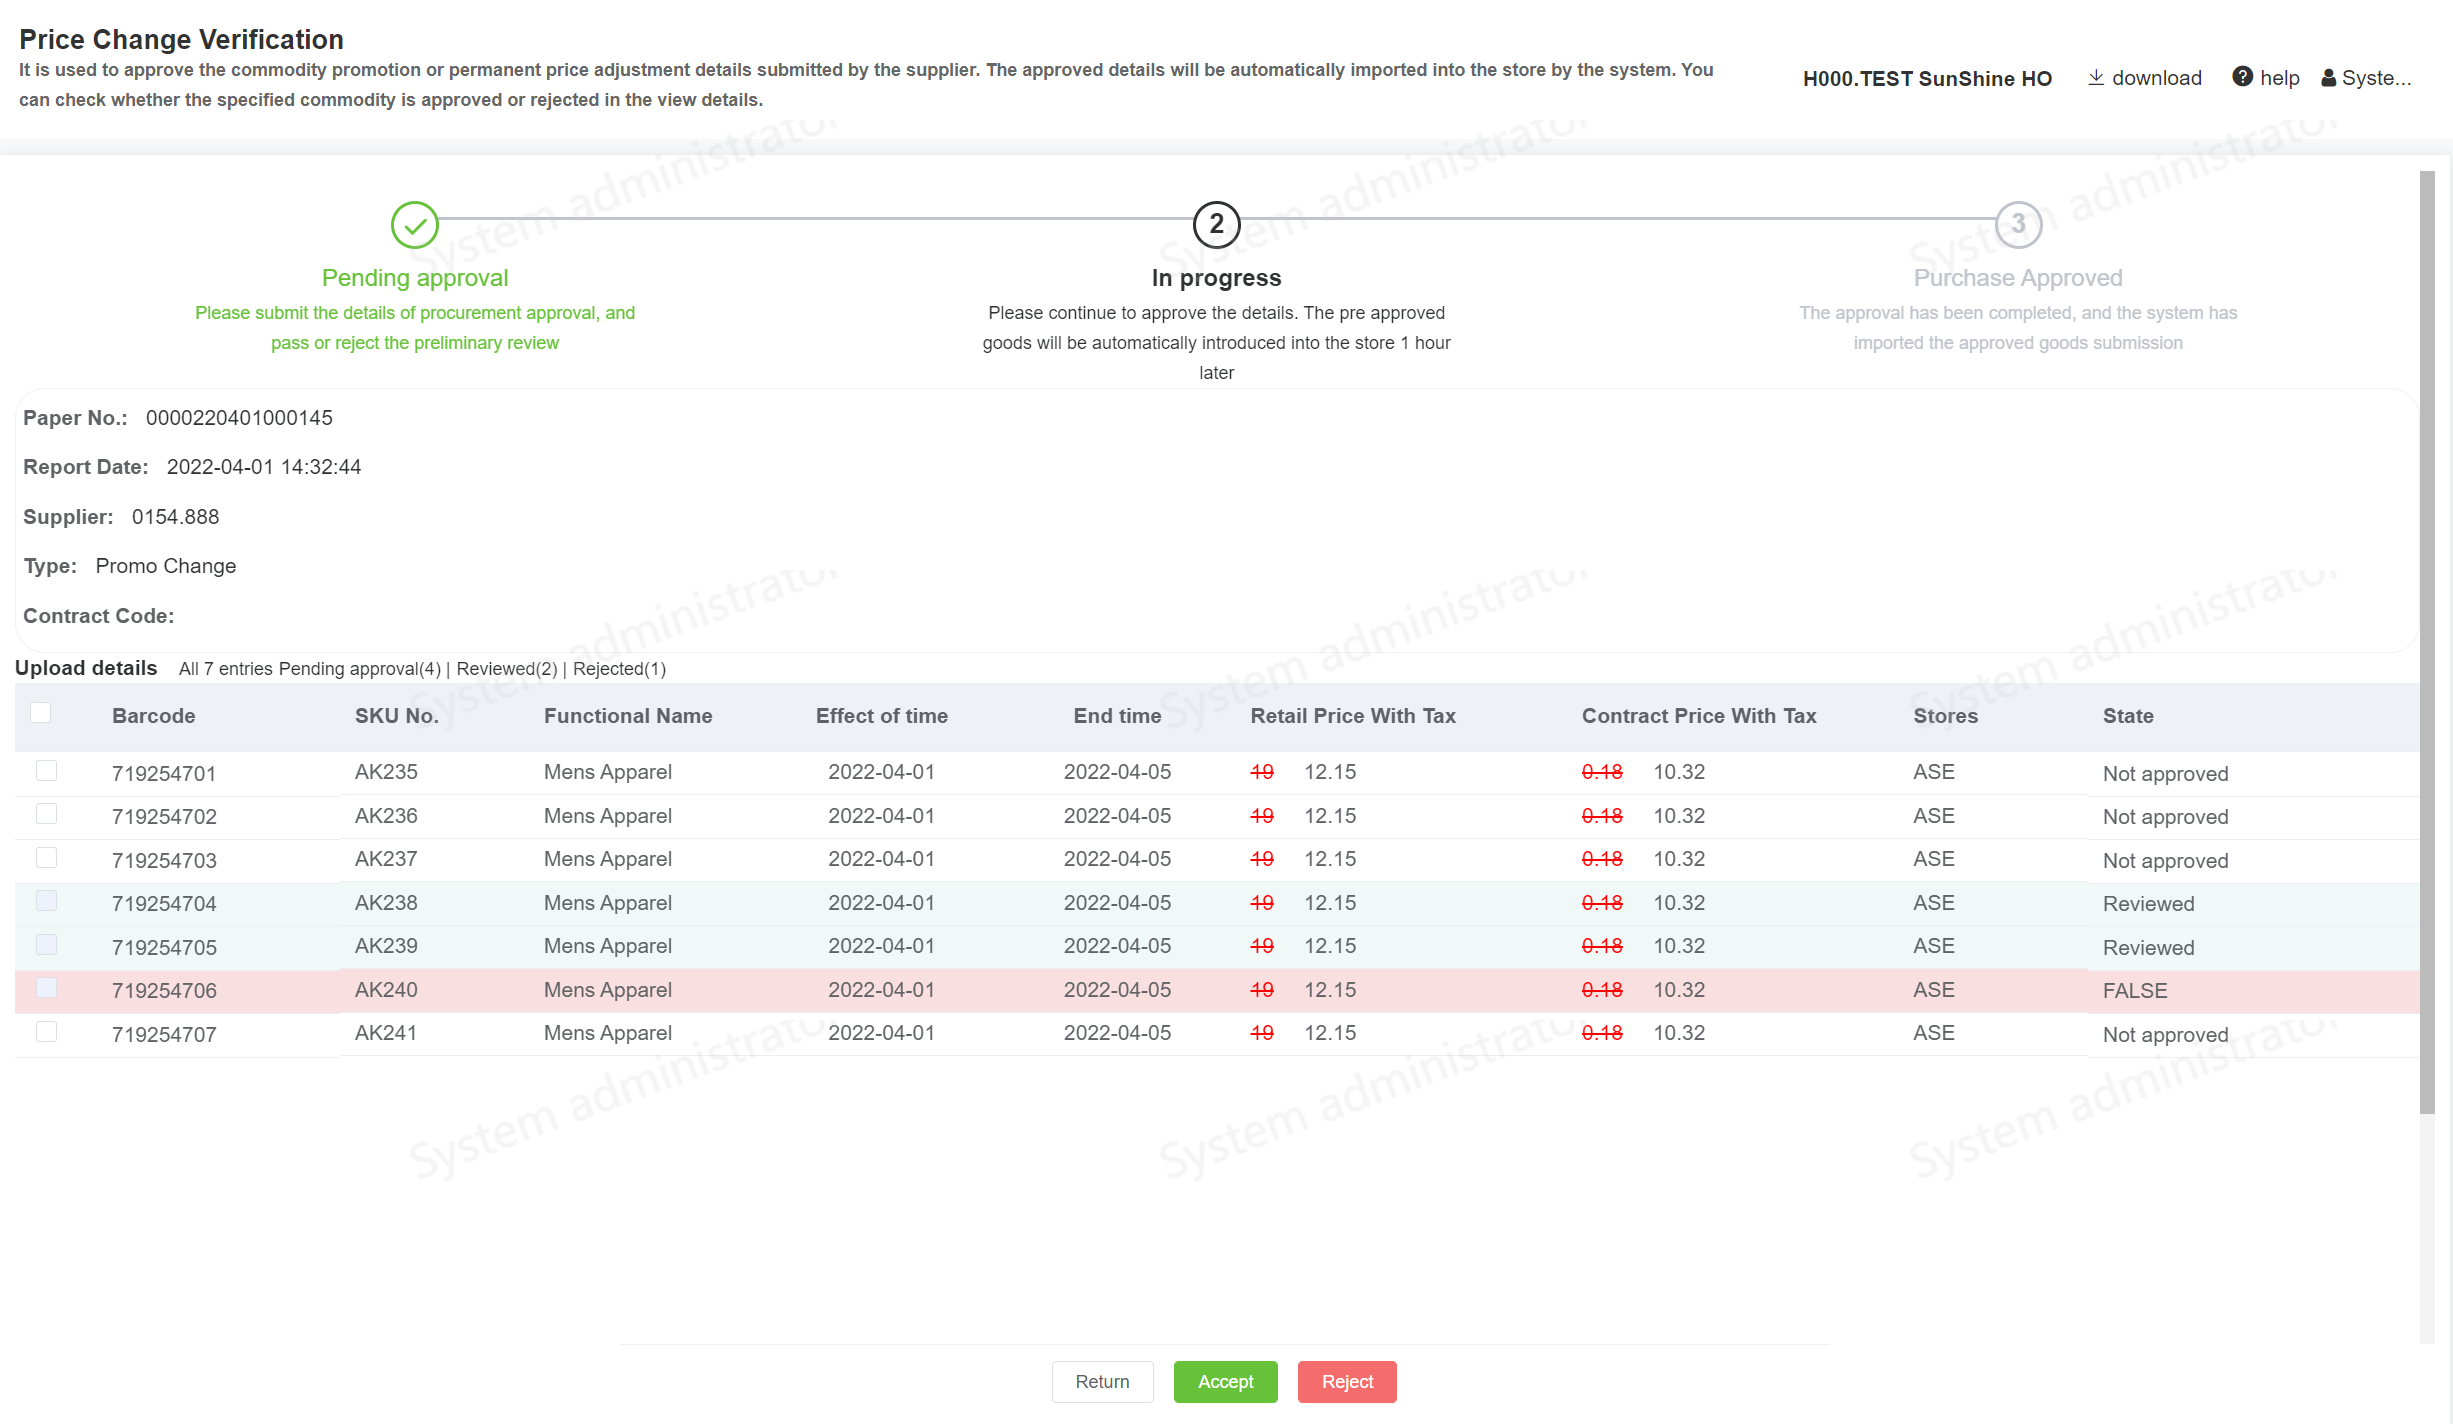Click the step 2 circle icon
Screen dimensions: 2453x1424
(1216, 225)
